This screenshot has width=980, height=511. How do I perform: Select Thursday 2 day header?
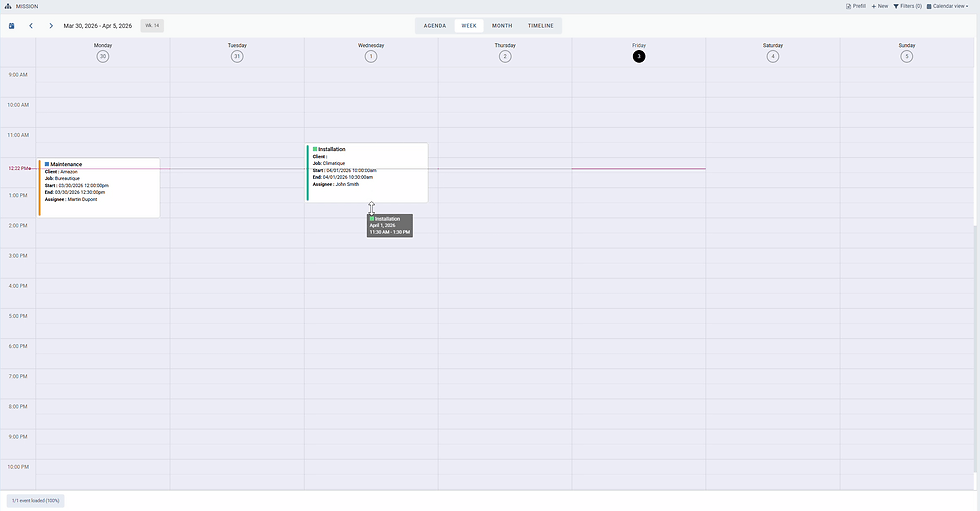pos(505,52)
